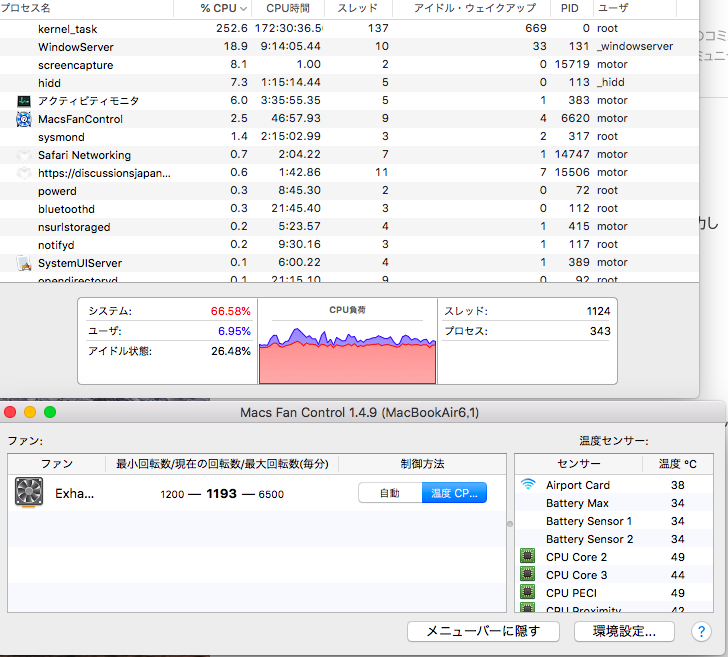Click the 温度 °C column header
Screen dimensions: 728x657
(678, 464)
